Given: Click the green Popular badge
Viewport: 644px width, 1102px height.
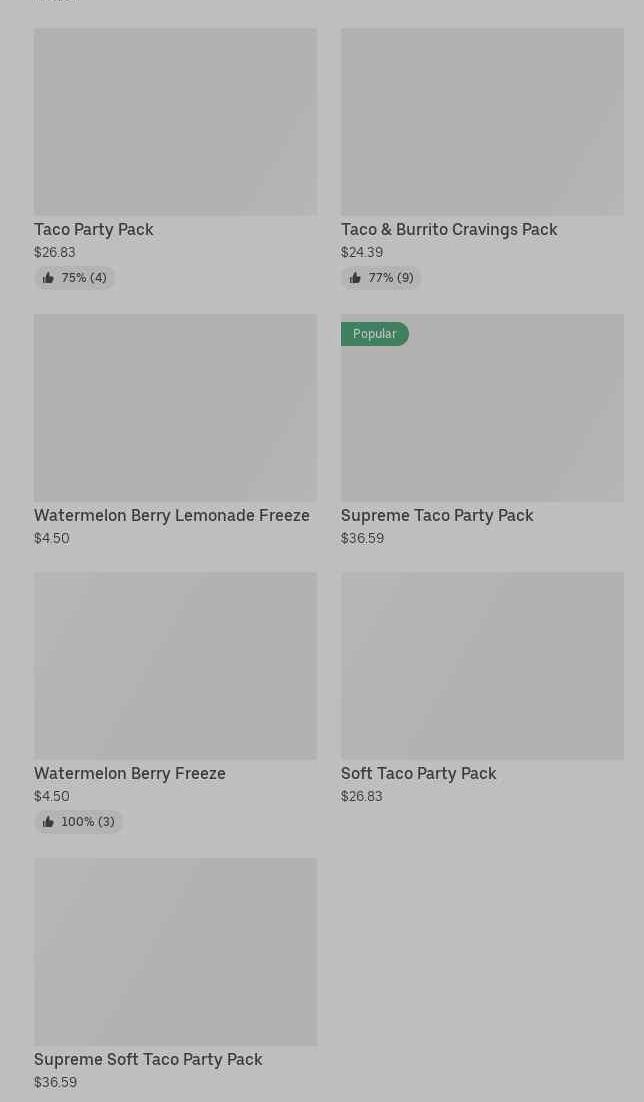Looking at the screenshot, I should point(374,334).
